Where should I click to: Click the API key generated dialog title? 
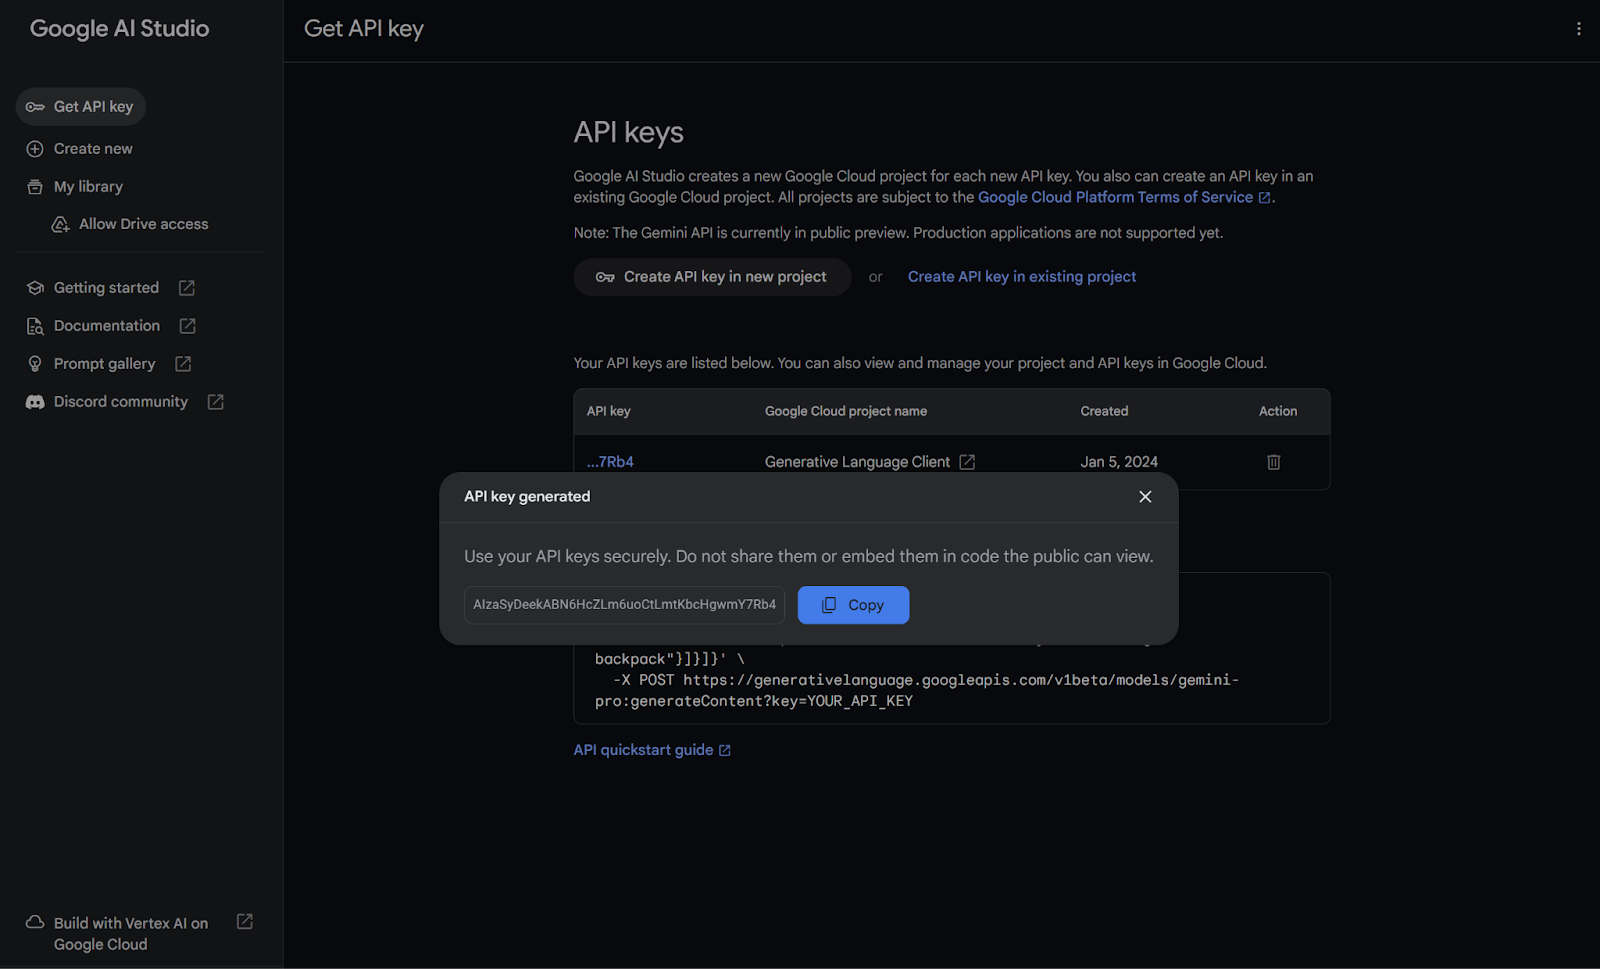(527, 497)
